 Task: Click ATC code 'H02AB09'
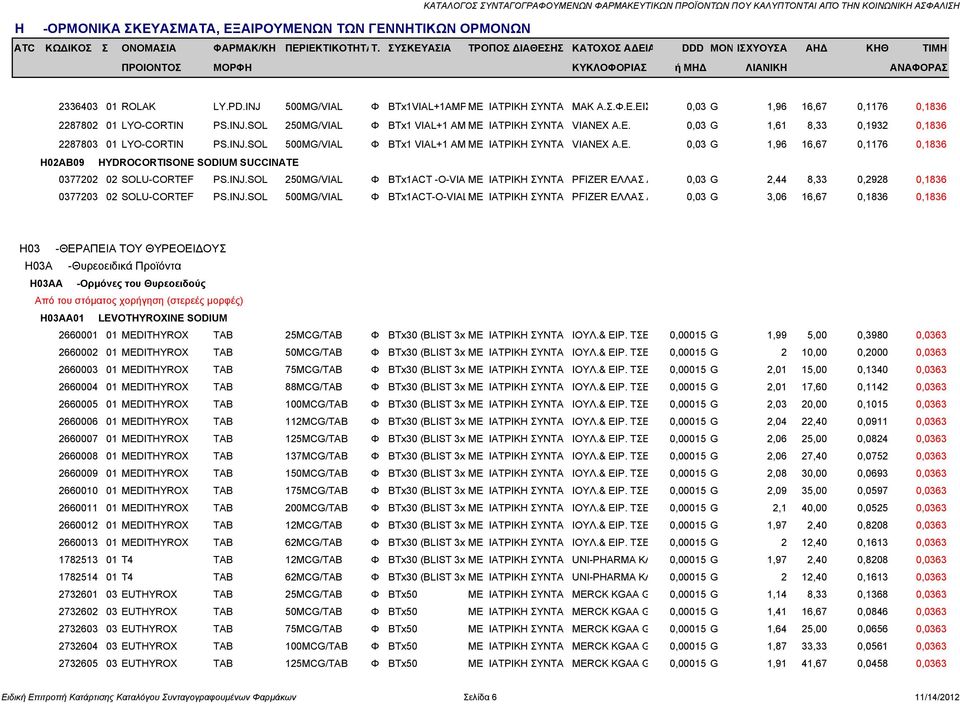pos(62,163)
